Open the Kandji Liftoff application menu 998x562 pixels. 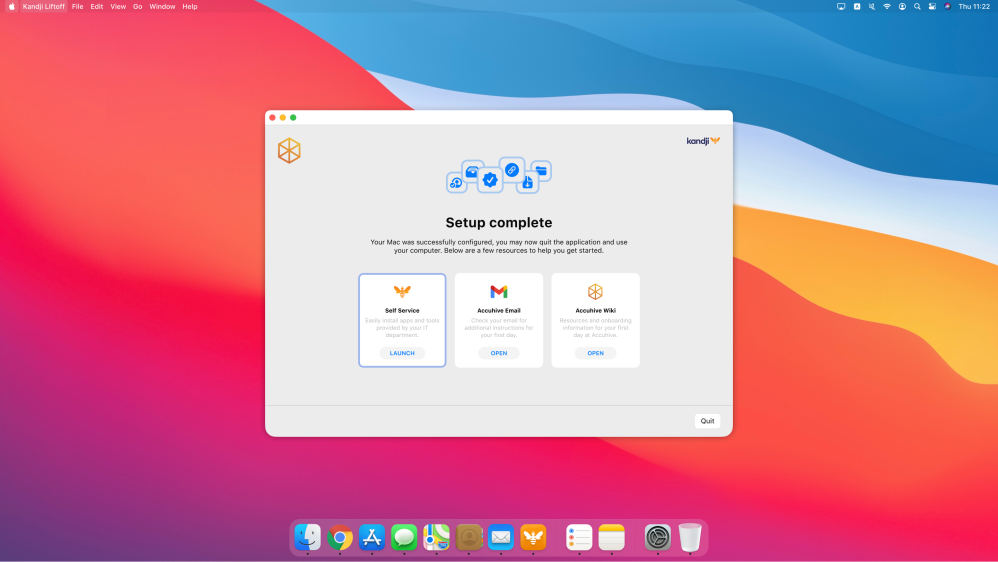point(44,6)
